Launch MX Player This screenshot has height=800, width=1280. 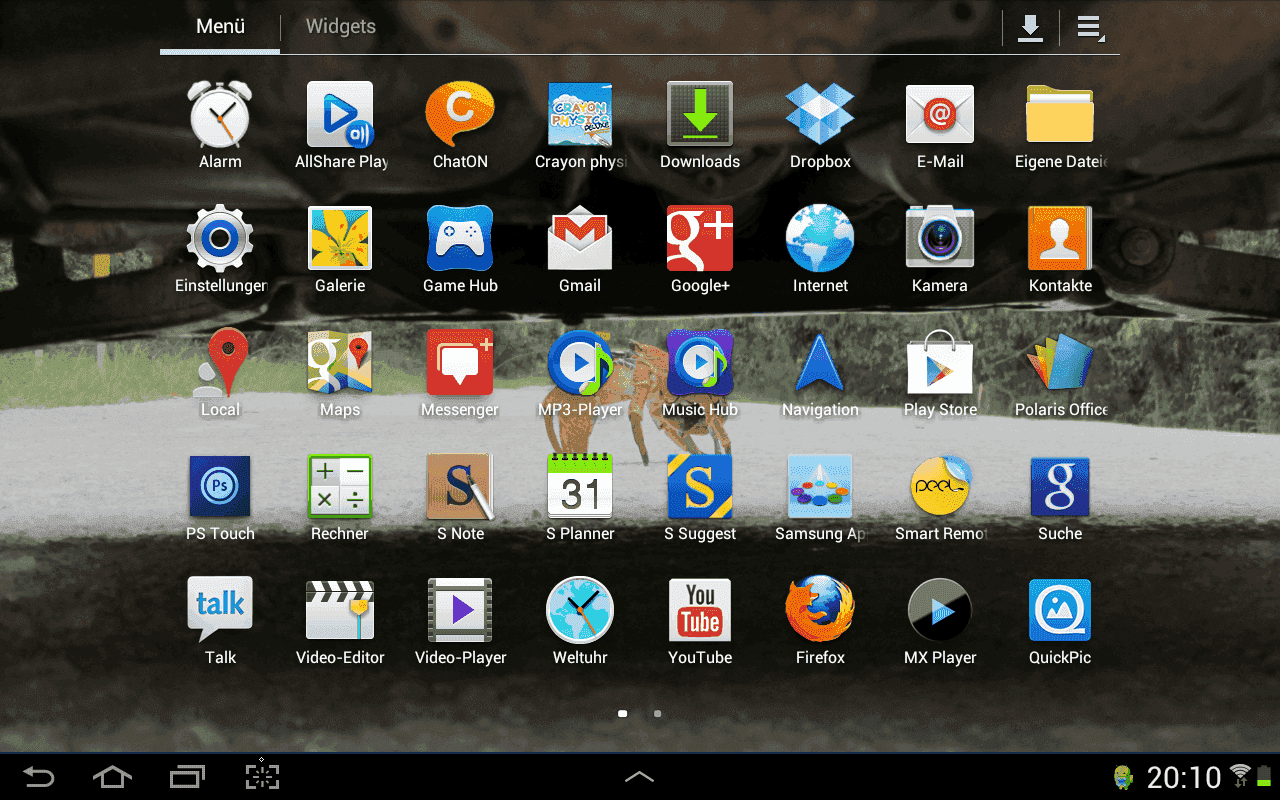click(940, 622)
